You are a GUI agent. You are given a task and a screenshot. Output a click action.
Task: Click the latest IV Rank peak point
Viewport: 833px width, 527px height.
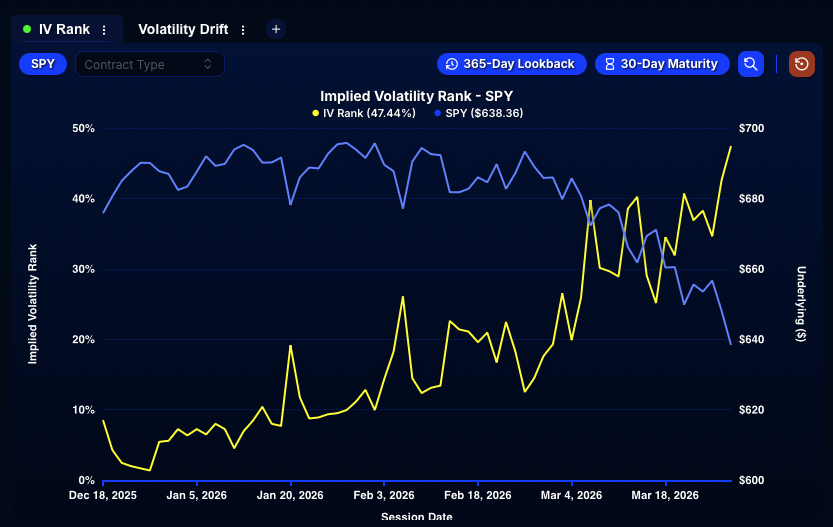[x=731, y=147]
